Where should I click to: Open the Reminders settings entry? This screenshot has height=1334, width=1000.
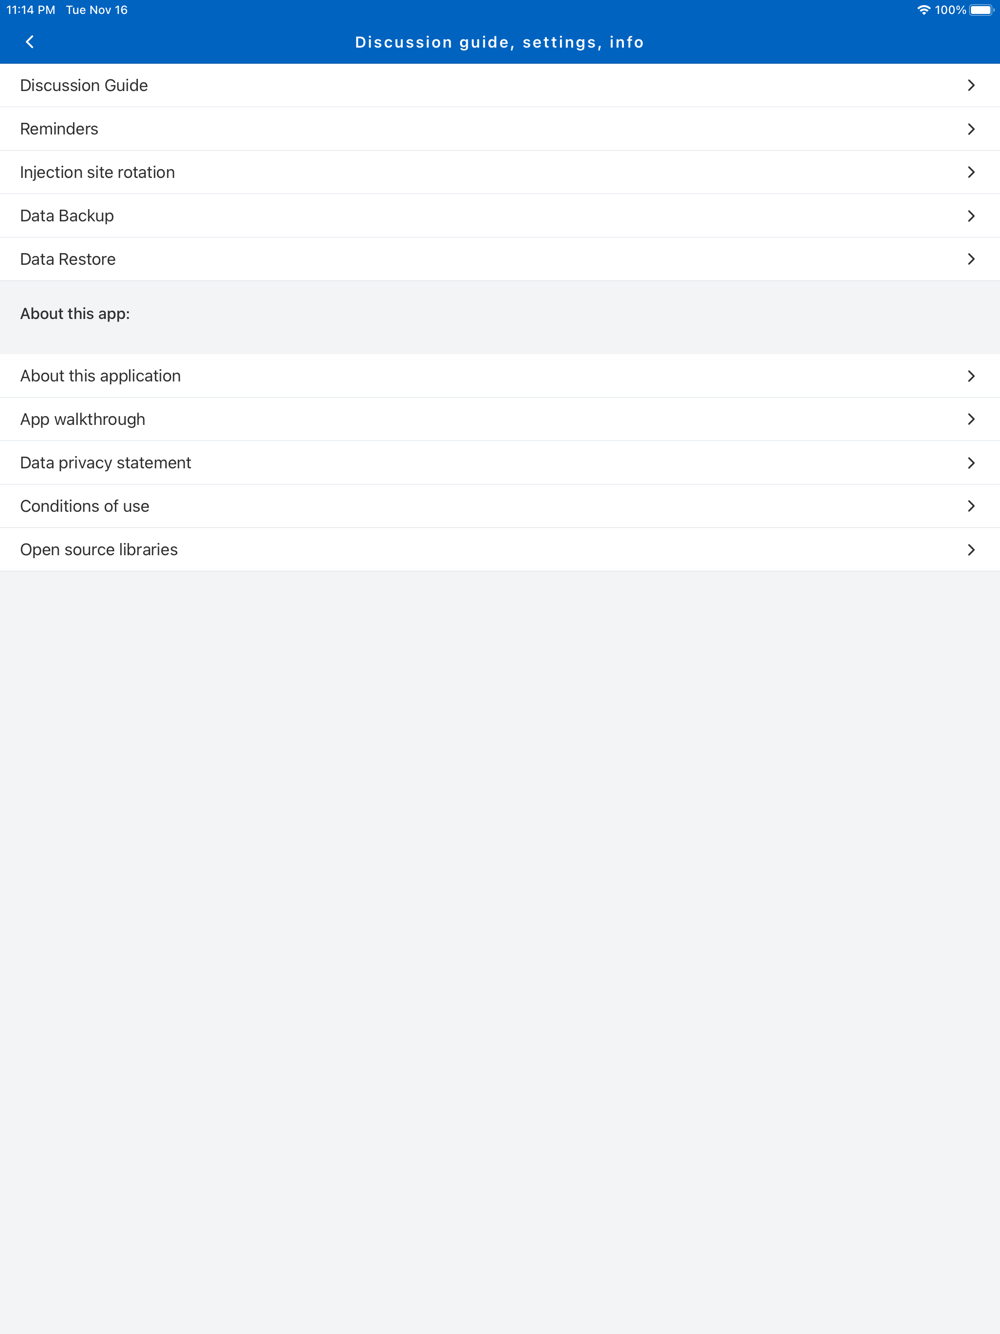pos(500,129)
